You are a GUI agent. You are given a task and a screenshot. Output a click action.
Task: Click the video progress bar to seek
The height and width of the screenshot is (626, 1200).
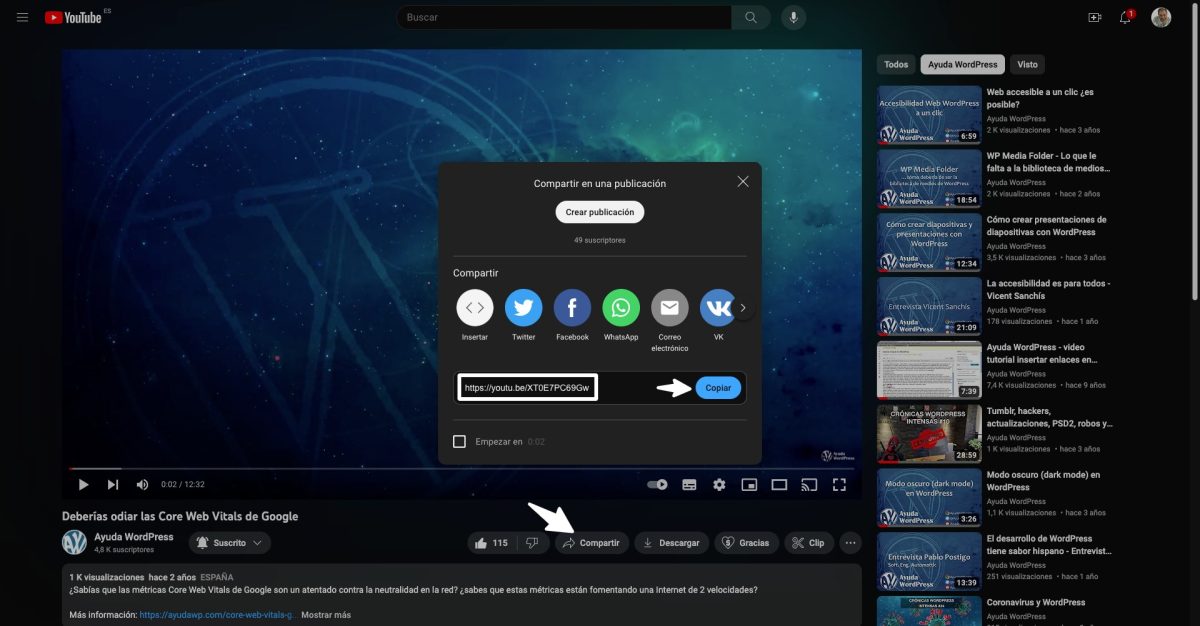[400, 466]
